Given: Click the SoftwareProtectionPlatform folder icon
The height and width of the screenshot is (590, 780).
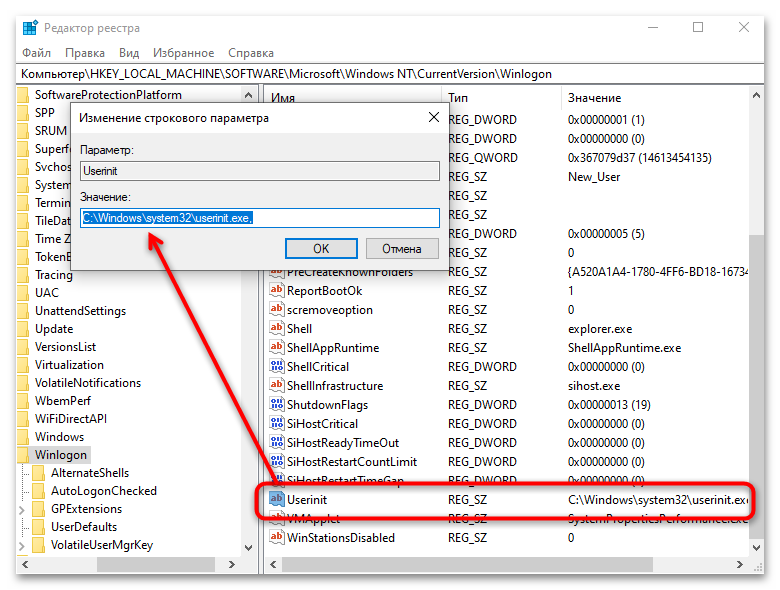Looking at the screenshot, I should click(x=23, y=95).
